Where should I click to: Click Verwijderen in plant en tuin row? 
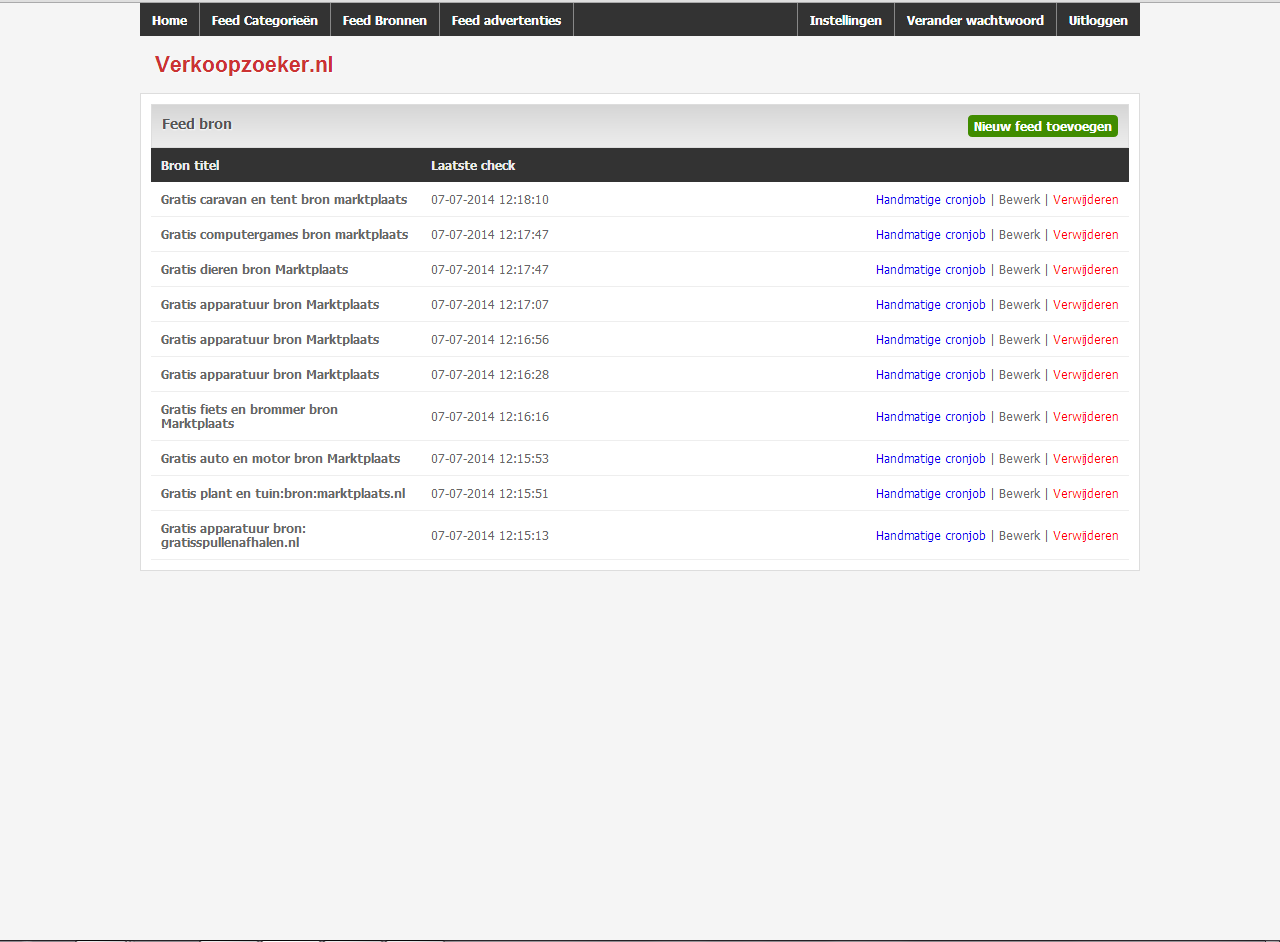click(x=1086, y=494)
